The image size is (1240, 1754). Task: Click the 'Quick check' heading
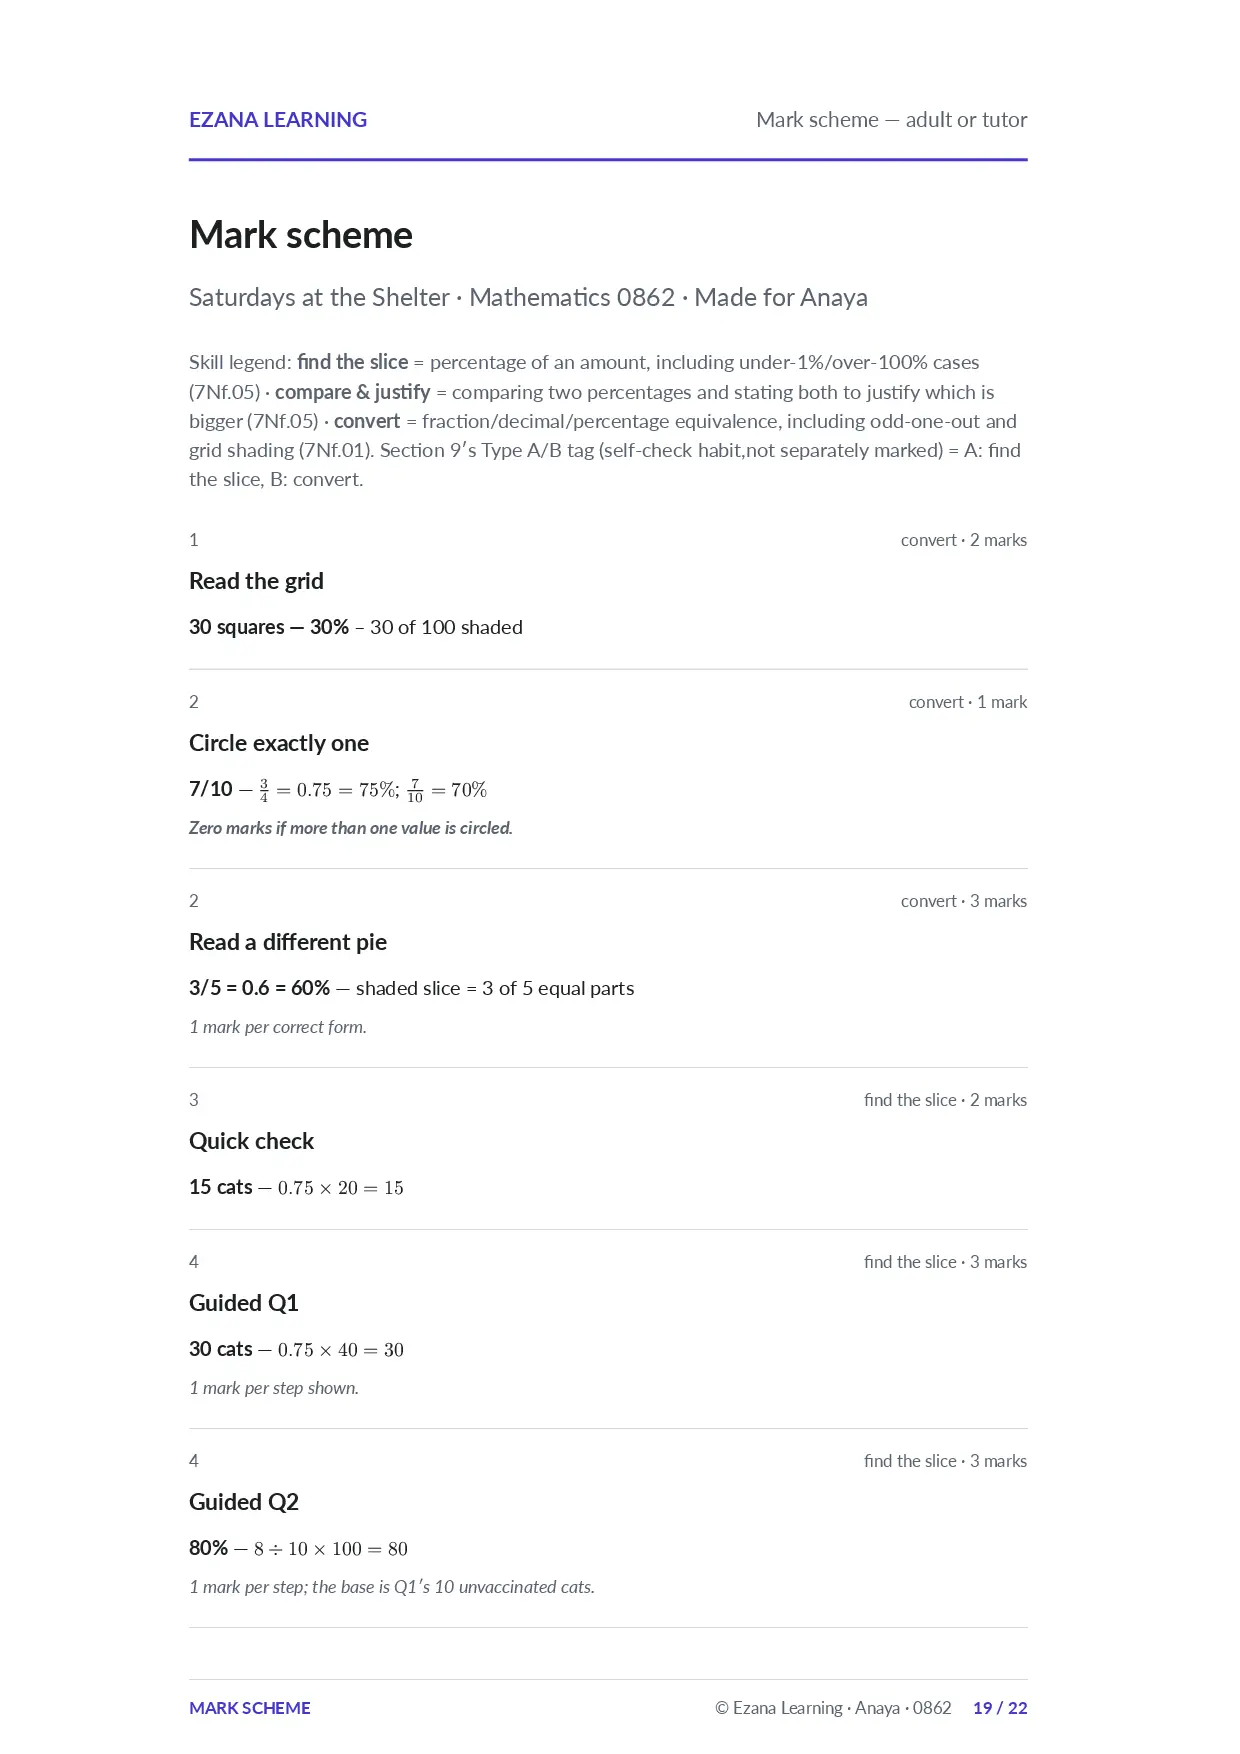[251, 1141]
